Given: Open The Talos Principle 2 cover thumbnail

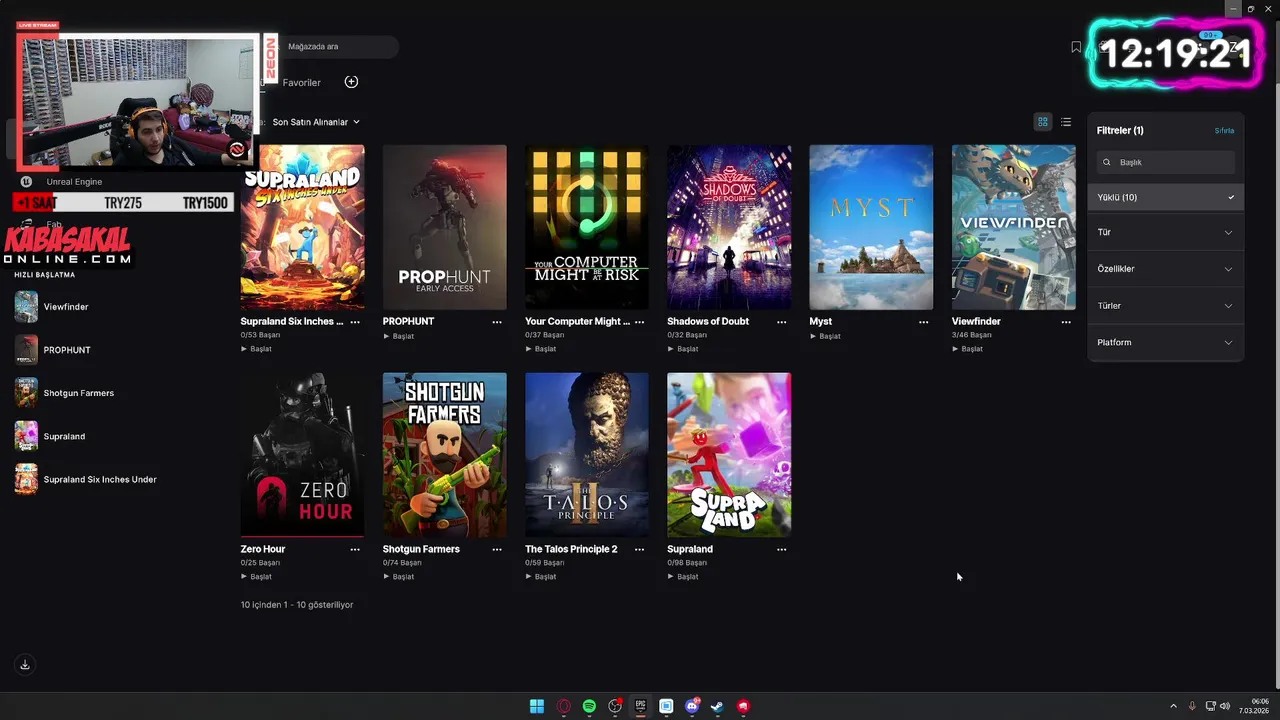Looking at the screenshot, I should (587, 455).
